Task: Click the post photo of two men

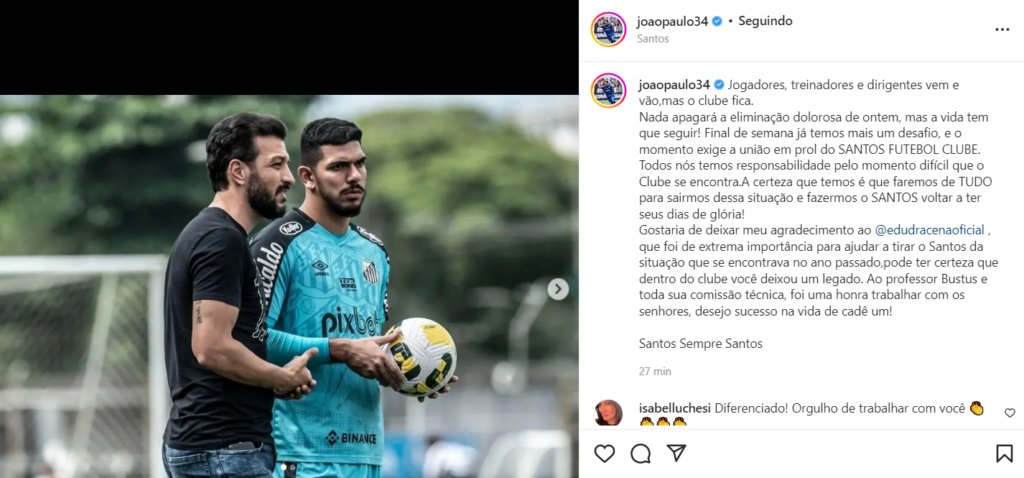Action: [x=289, y=286]
